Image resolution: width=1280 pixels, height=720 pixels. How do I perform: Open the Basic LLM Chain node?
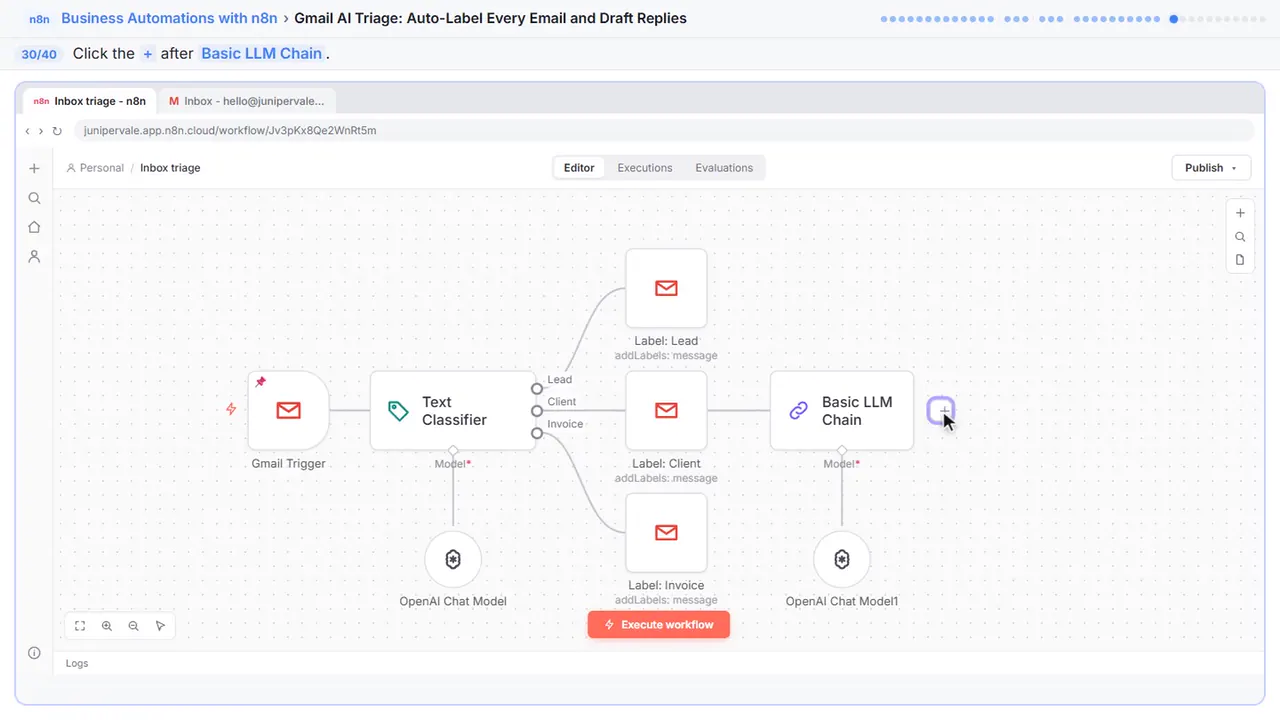tap(842, 410)
